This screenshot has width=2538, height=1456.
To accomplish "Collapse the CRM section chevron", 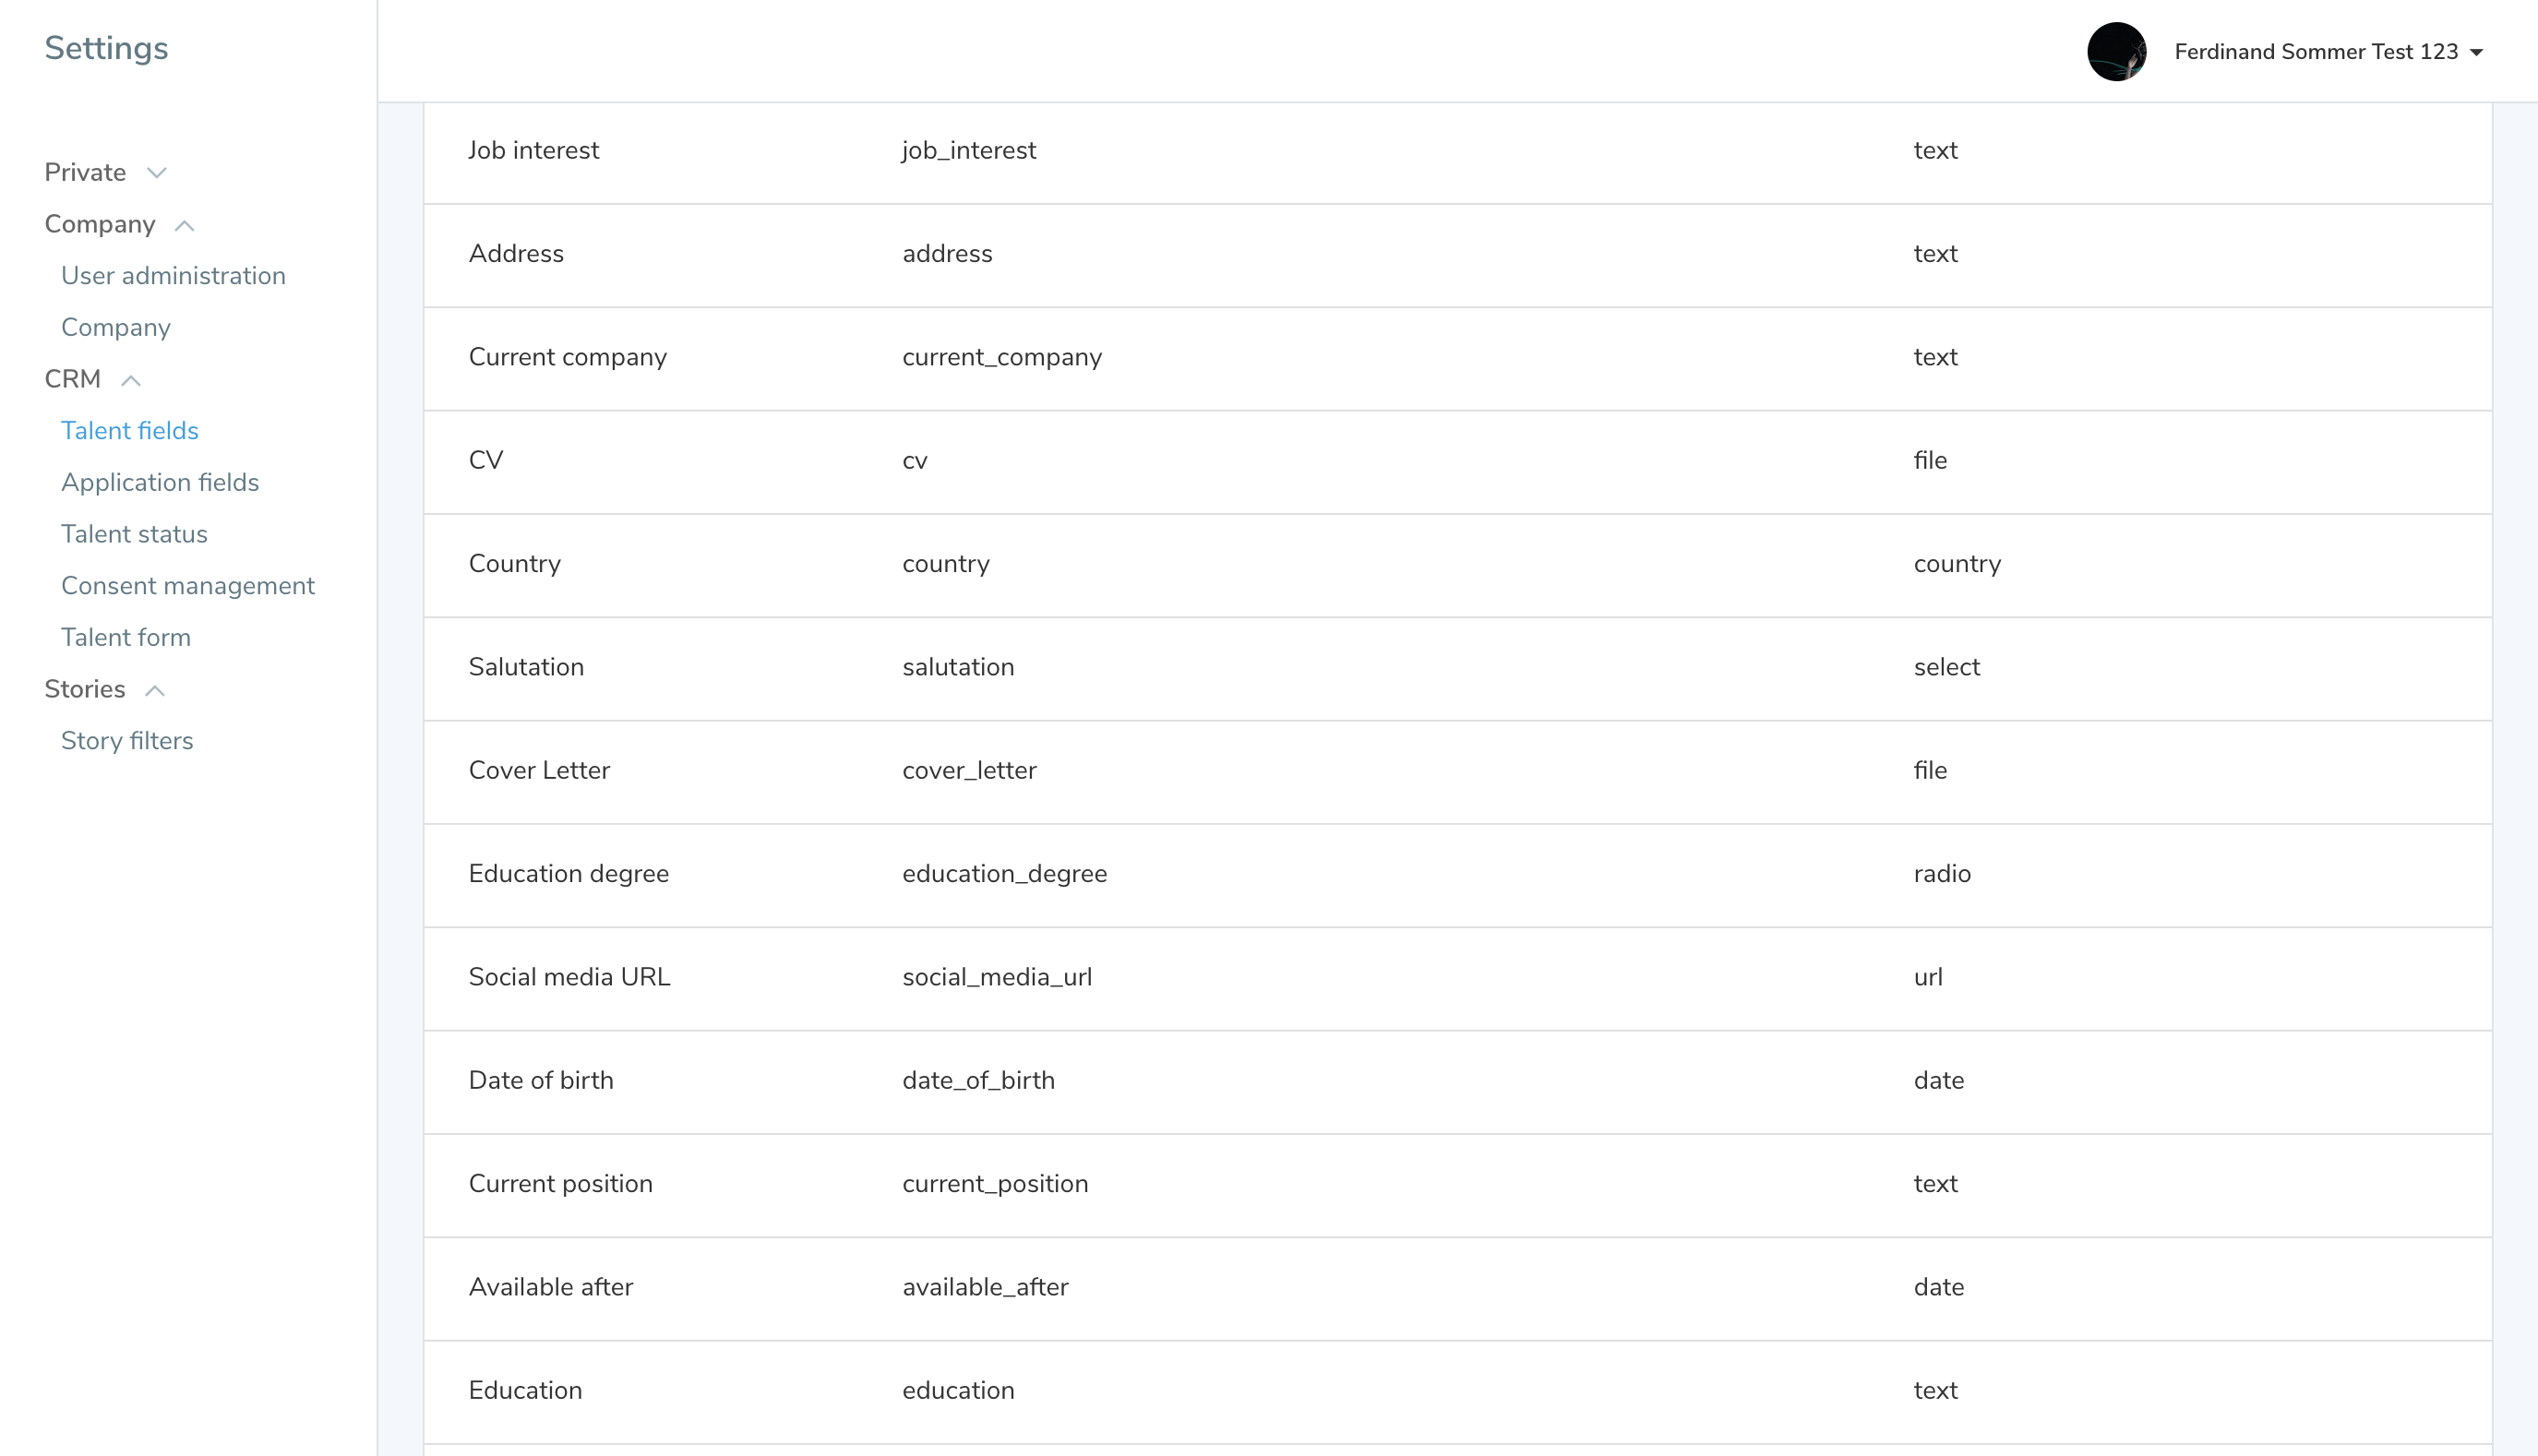I will (131, 380).
